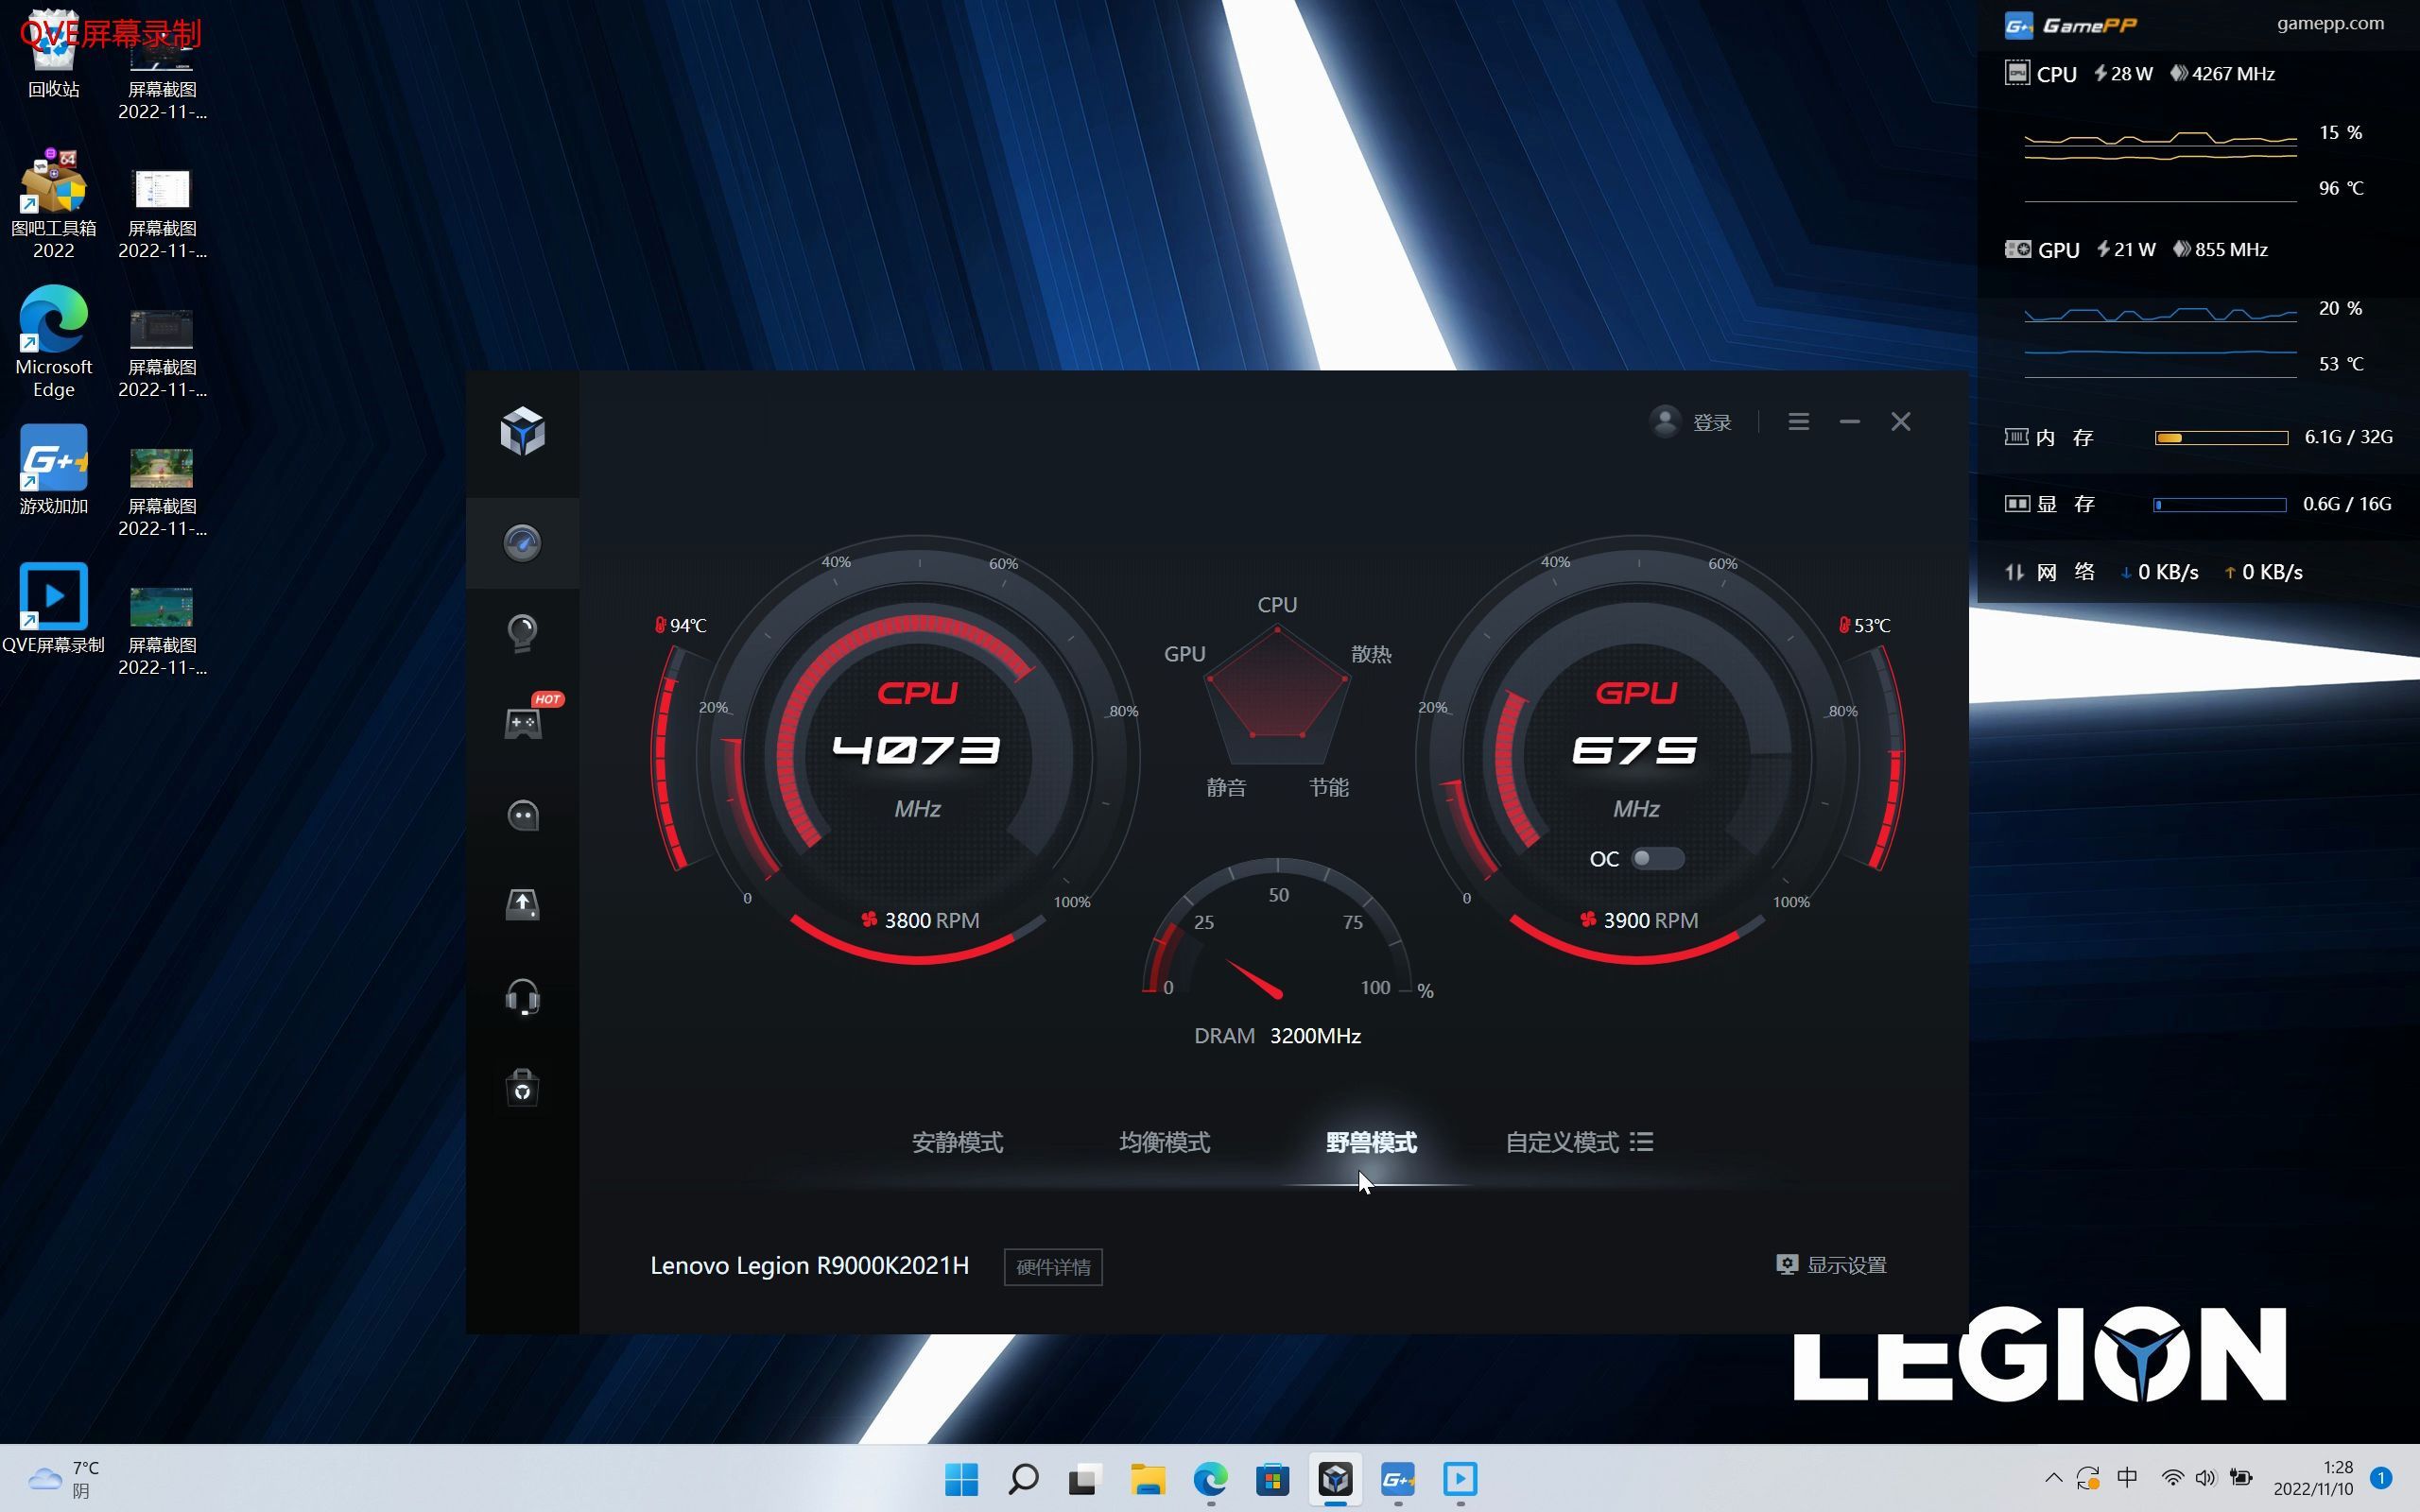The height and width of the screenshot is (1512, 2420).
Task: Click the 硬件详情 hardware details button
Action: [1052, 1267]
